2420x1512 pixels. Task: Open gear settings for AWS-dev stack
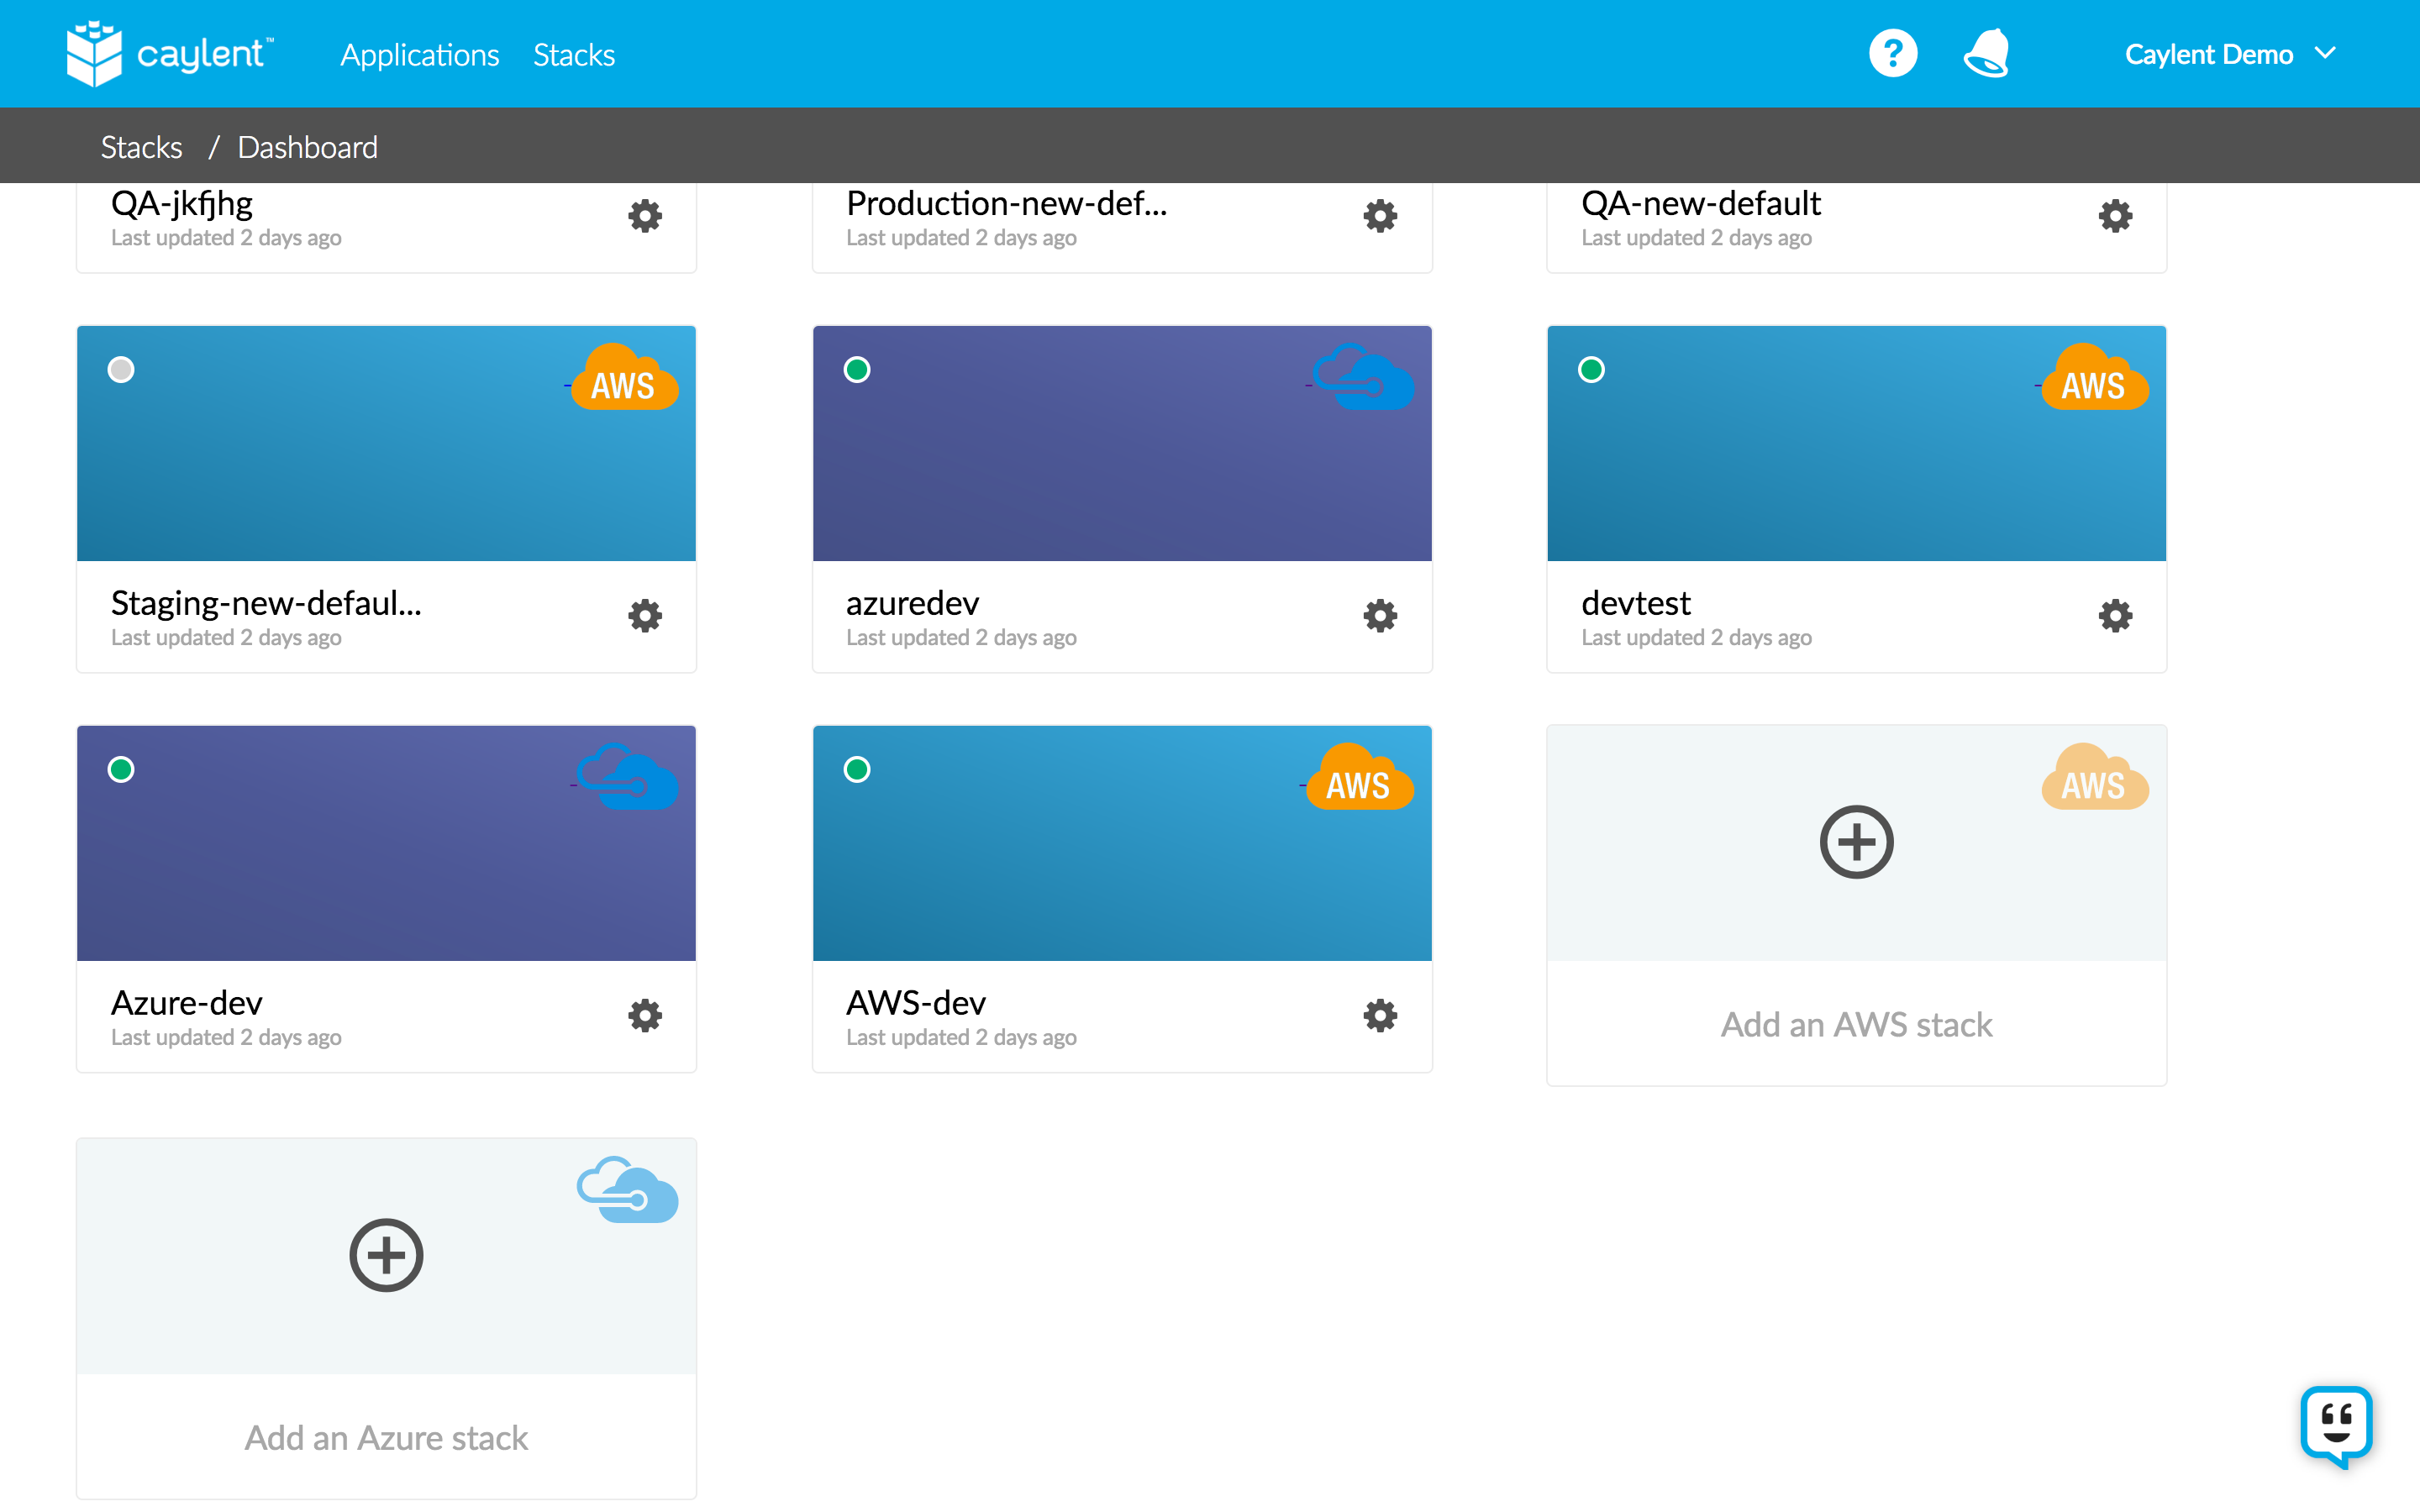pyautogui.click(x=1380, y=1015)
